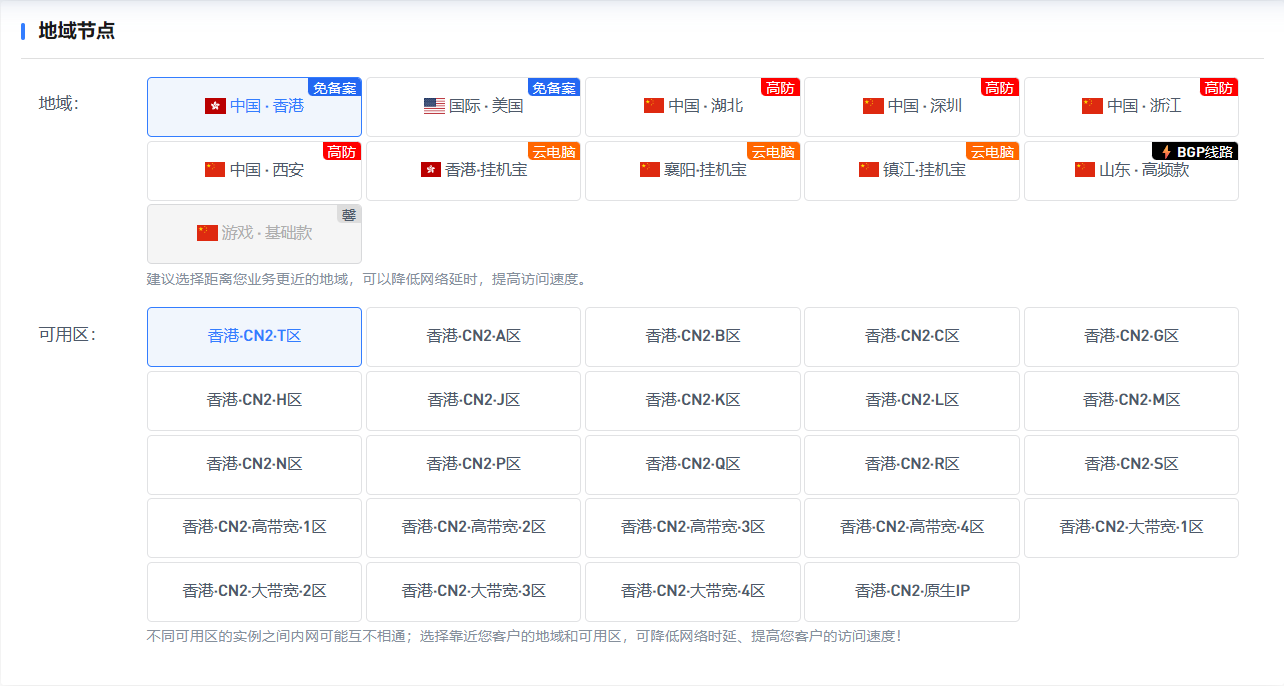This screenshot has width=1284, height=686.
Task: Click the Hong Kong flag on 香港·挂机宝
Action: tap(431, 170)
